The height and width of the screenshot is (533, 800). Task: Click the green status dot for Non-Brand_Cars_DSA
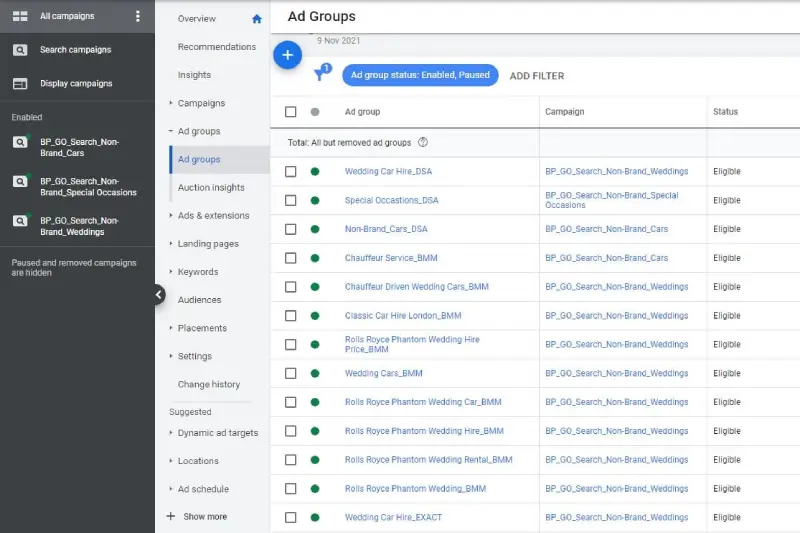pyautogui.click(x=315, y=229)
